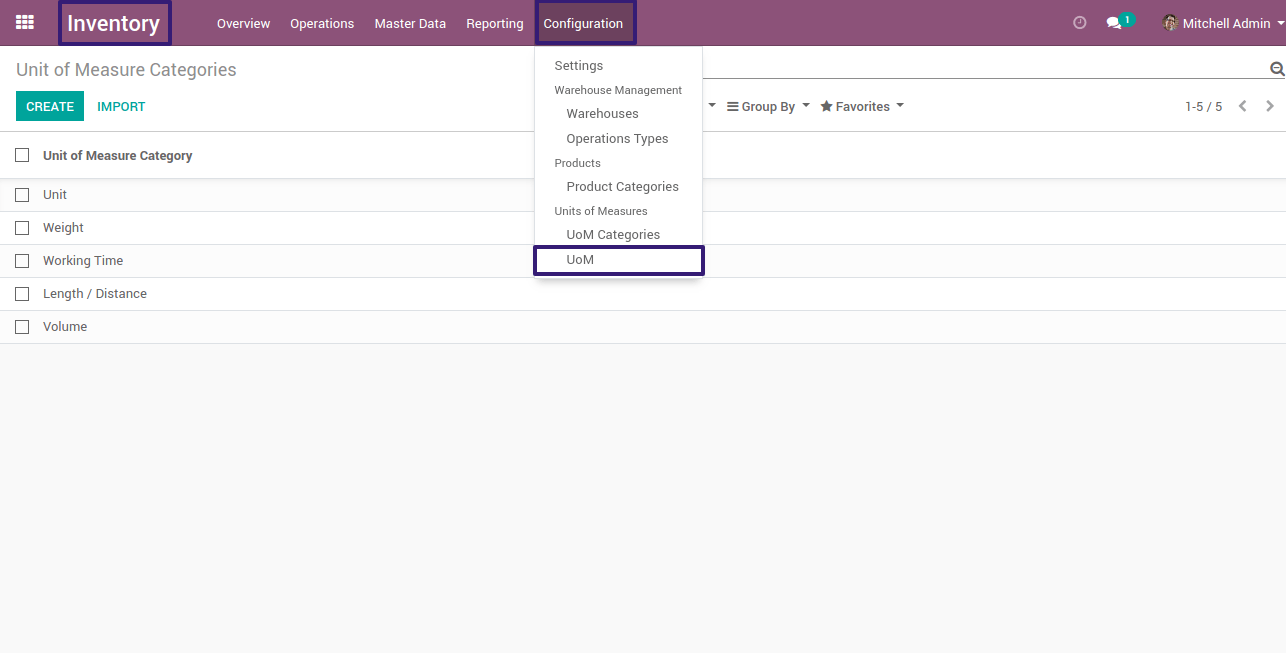
Task: Click Mitchell Admin avatar picture
Action: click(x=1170, y=23)
